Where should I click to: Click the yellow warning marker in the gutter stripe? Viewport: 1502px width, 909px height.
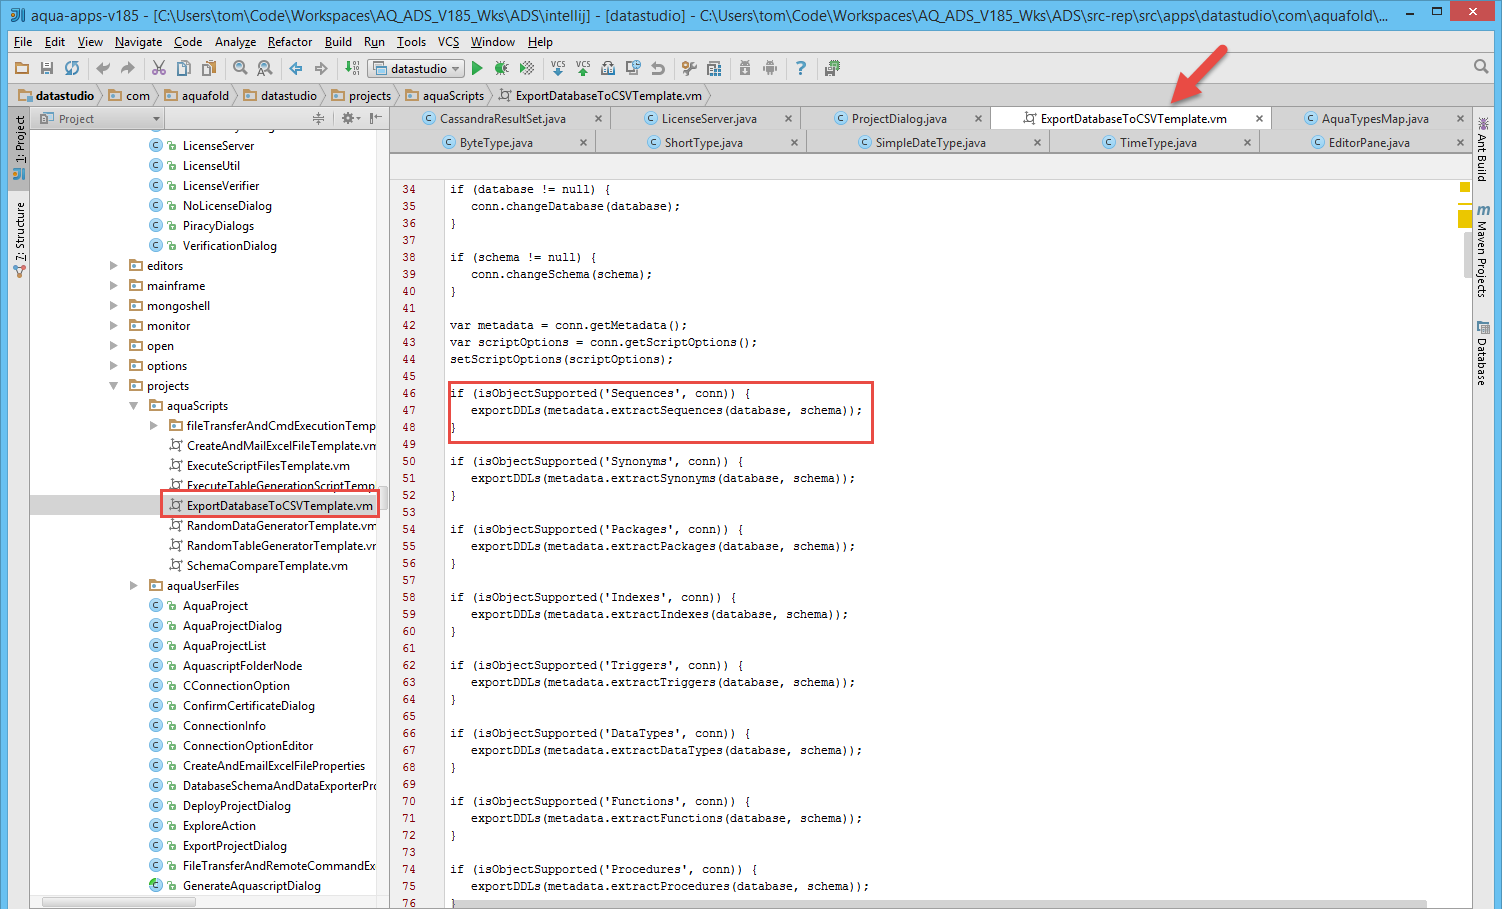(x=1464, y=218)
